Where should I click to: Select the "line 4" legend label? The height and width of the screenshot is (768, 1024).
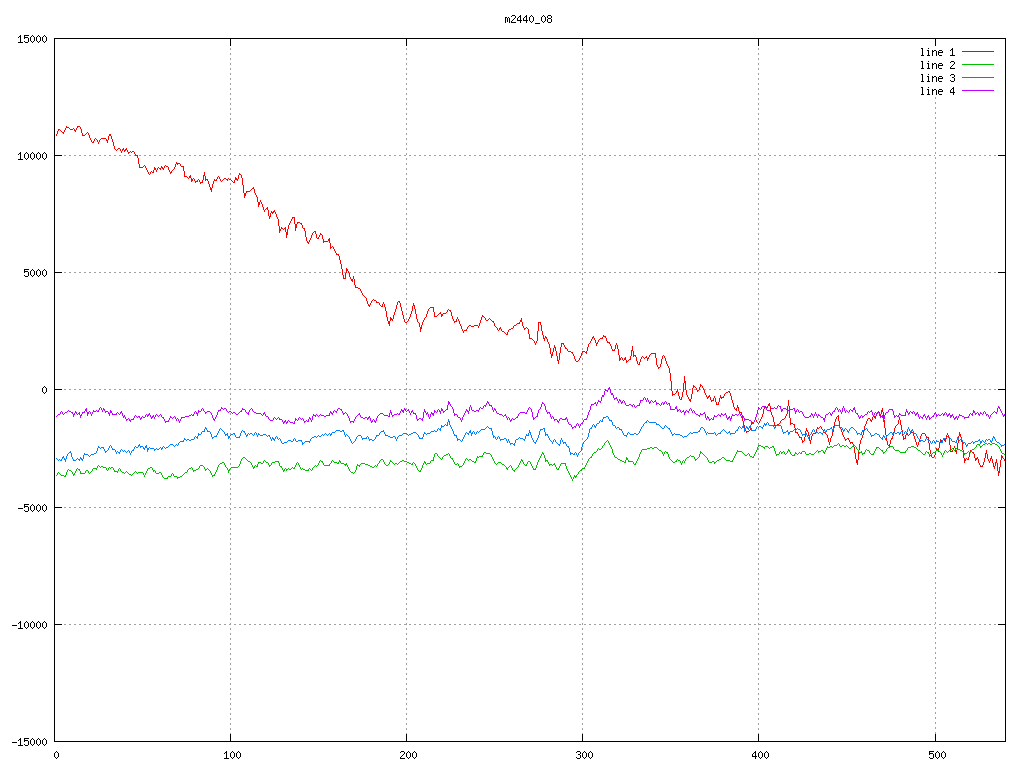(937, 91)
